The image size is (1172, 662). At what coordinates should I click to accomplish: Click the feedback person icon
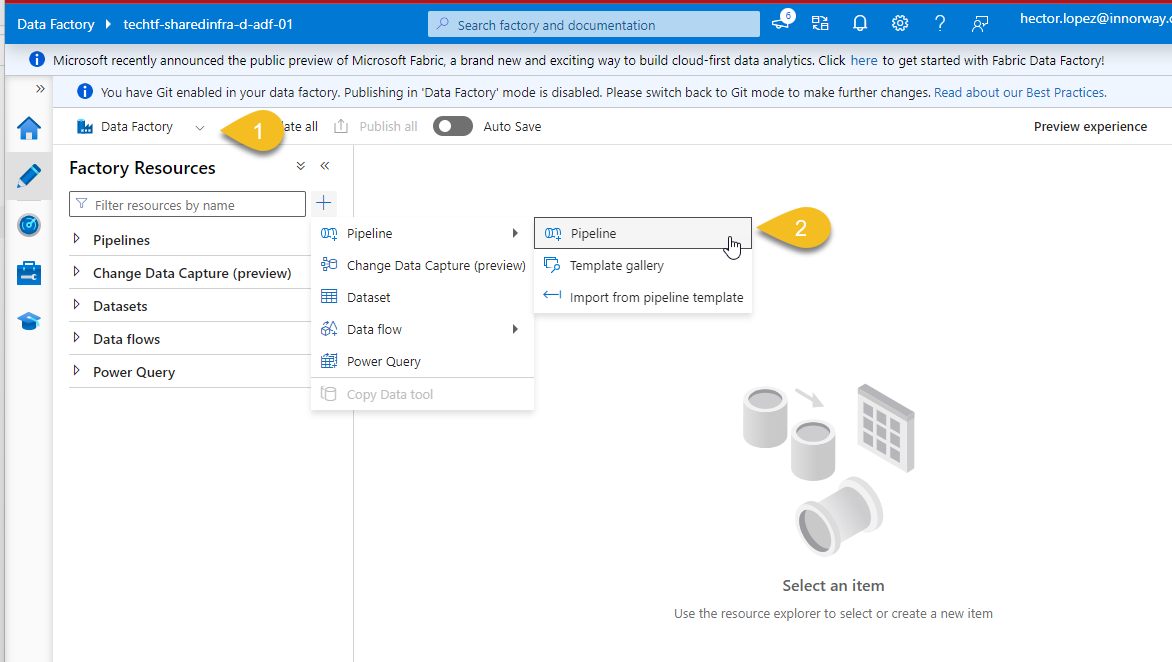[979, 24]
